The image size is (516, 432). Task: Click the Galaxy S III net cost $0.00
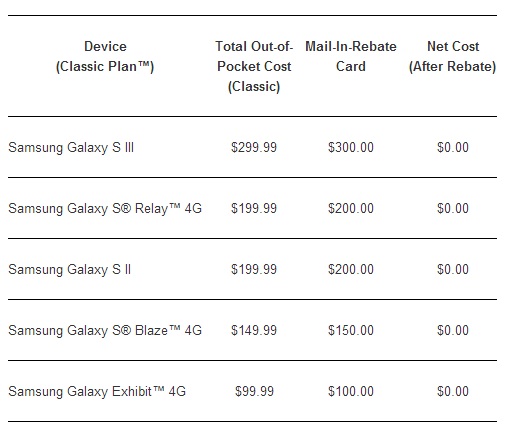coord(453,147)
